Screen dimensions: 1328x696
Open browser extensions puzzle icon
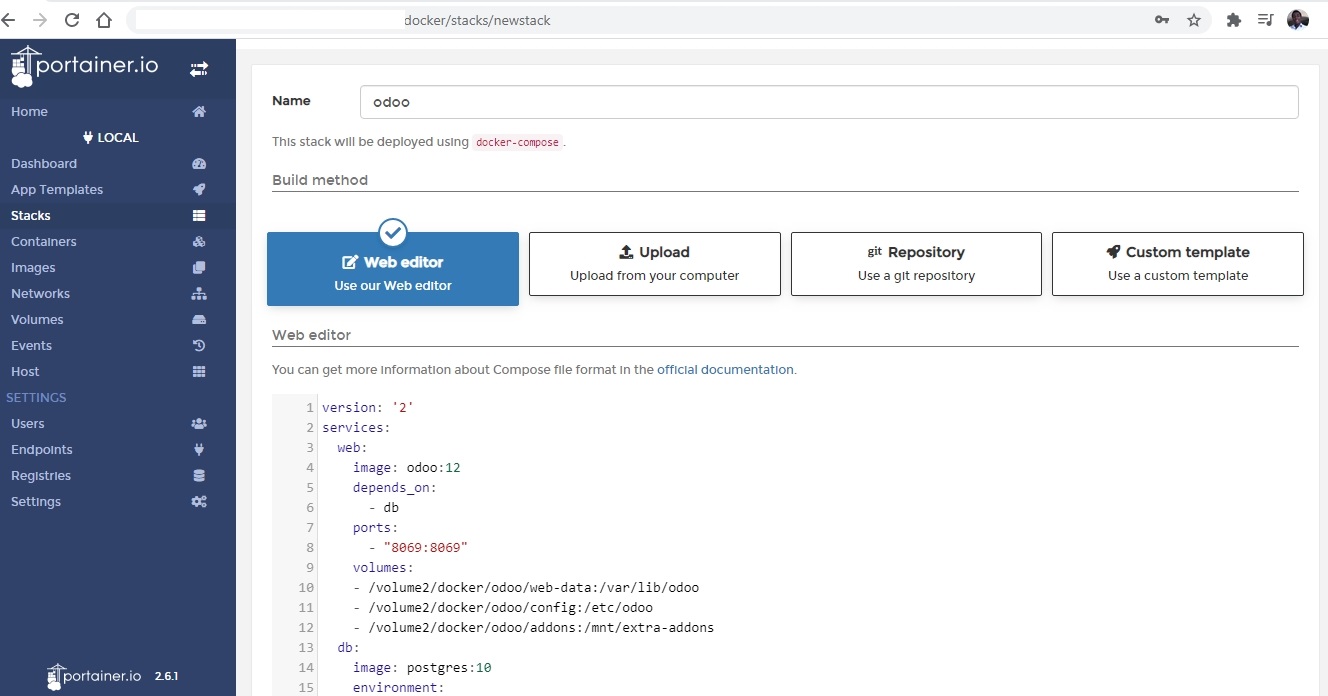(x=1234, y=20)
